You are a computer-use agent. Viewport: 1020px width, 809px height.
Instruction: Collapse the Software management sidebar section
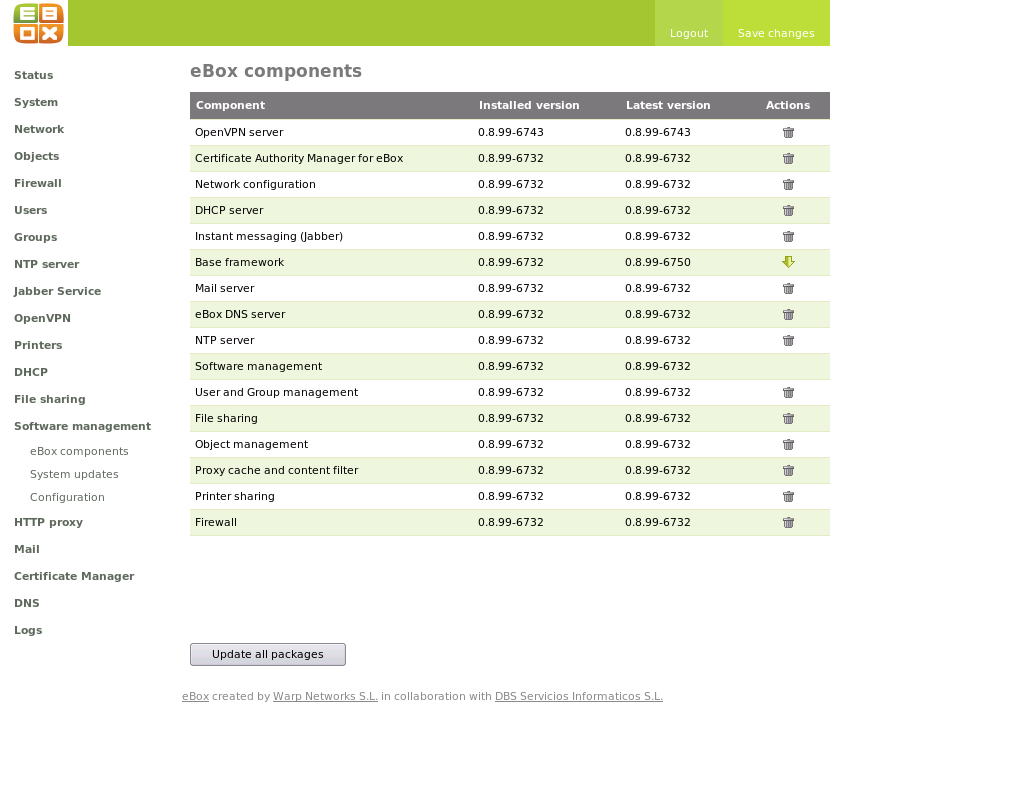83,426
